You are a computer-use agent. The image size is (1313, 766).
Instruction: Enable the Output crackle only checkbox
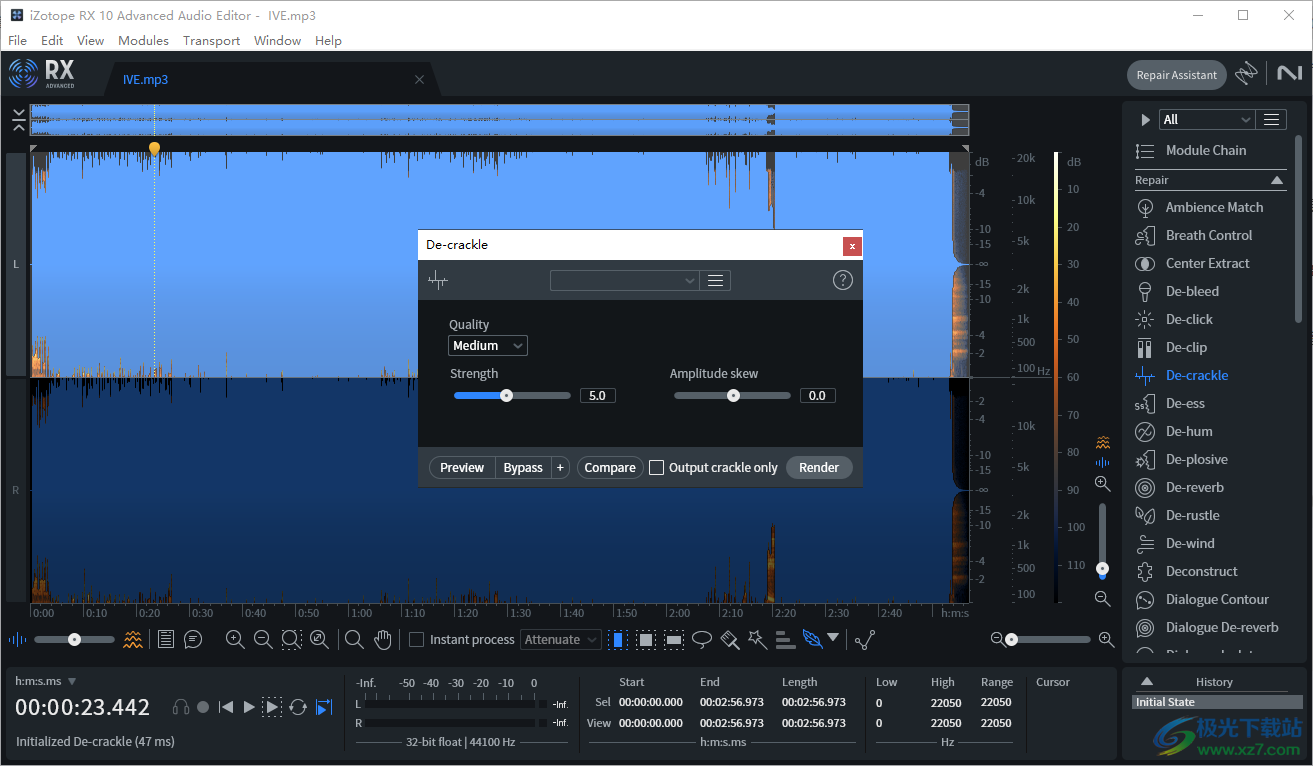(657, 467)
